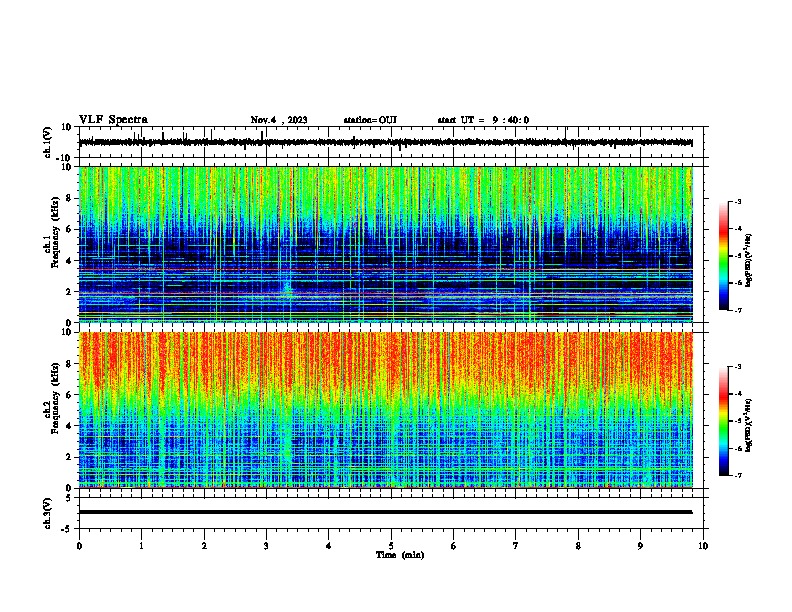Image resolution: width=792 pixels, height=612 pixels.
Task: Click the '-7' label on ch.1 colorbar
Action: coord(737,310)
